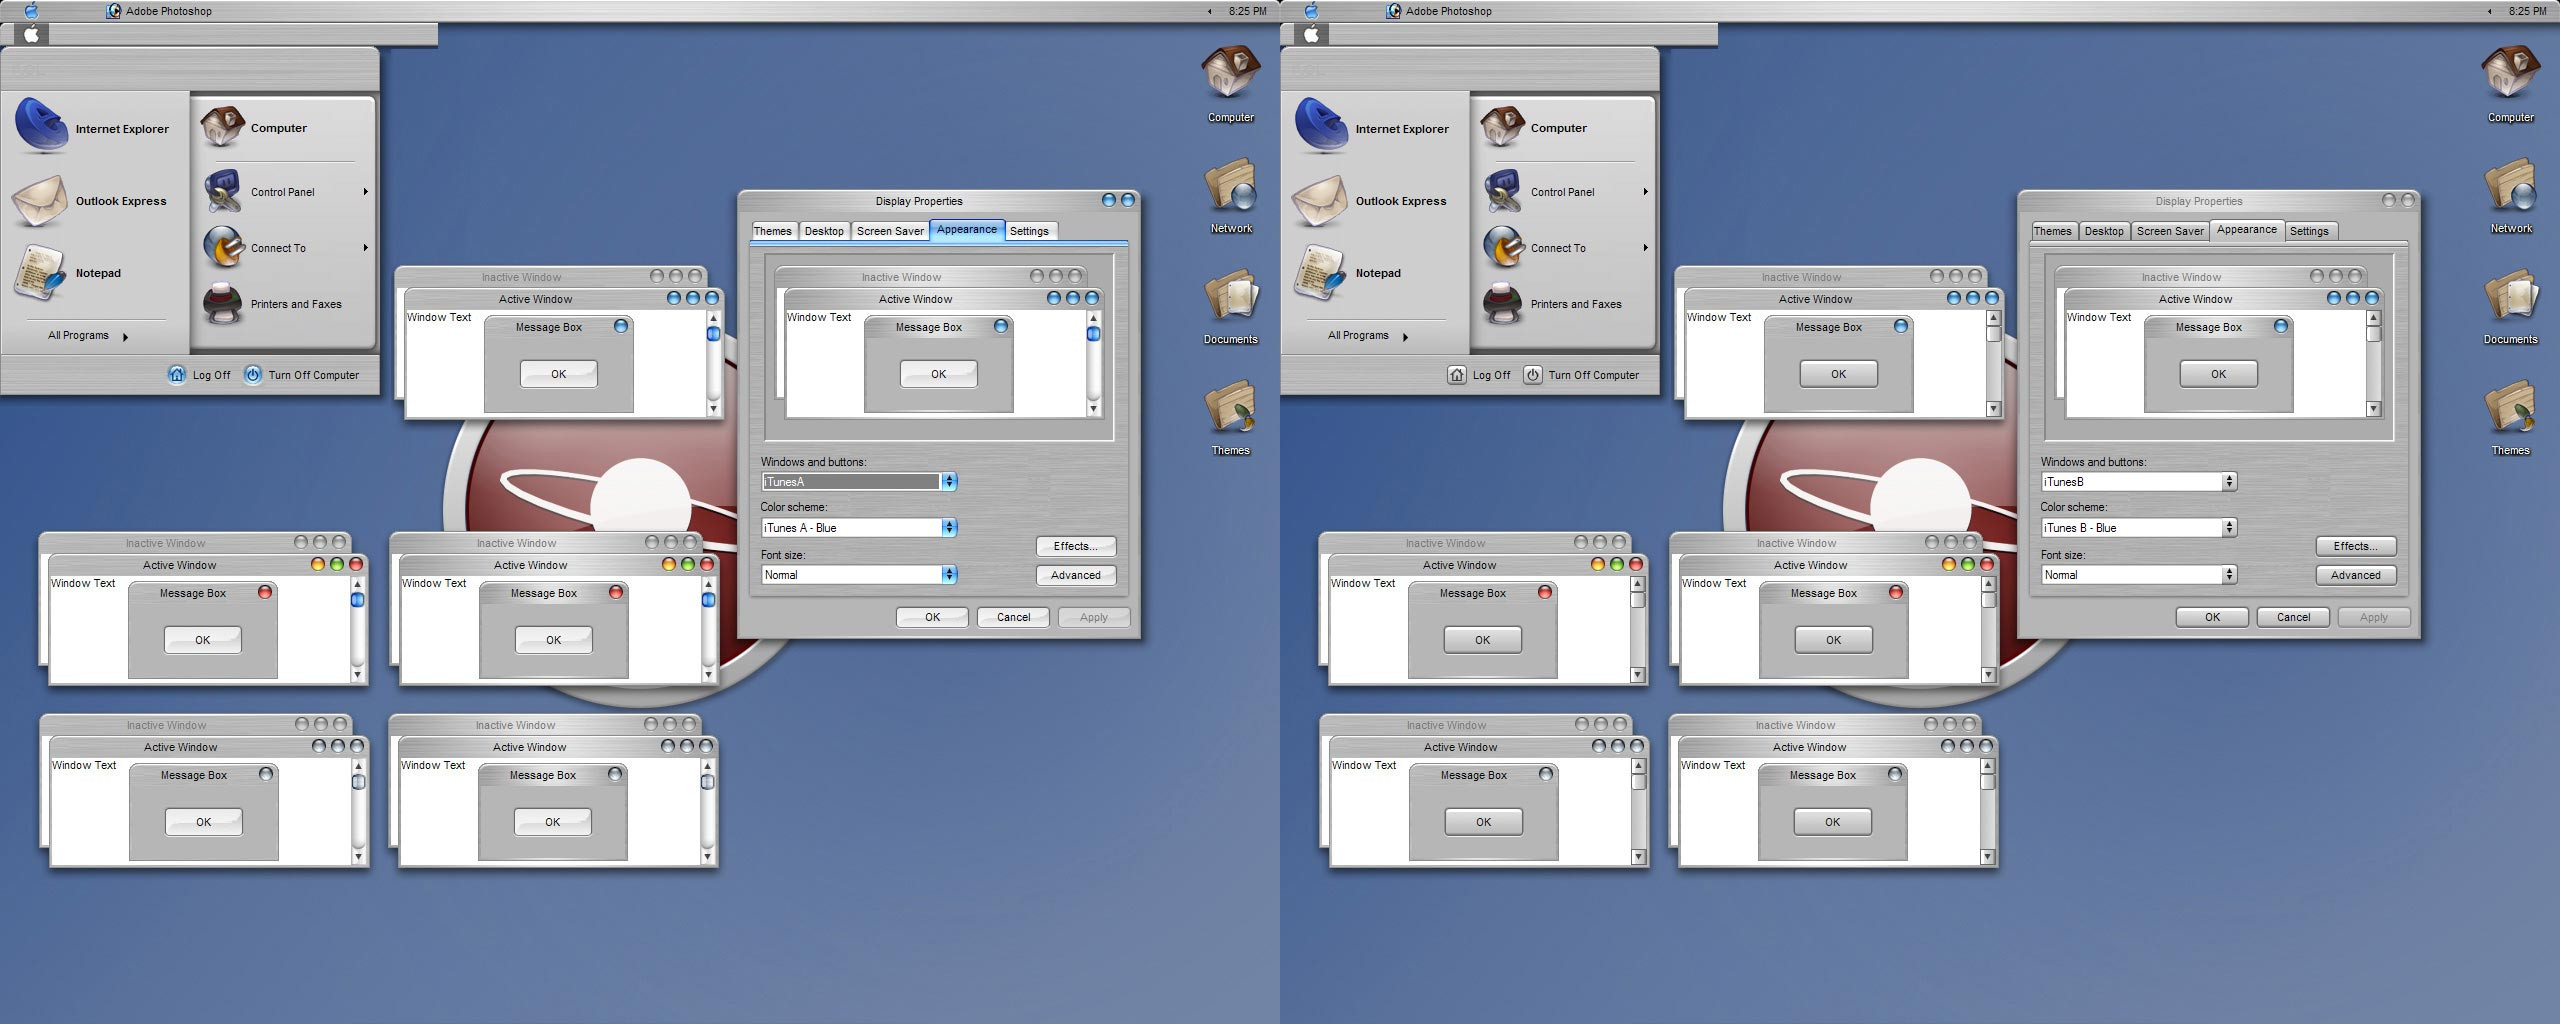The height and width of the screenshot is (1024, 2560).
Task: Open the iTunesA Windows and buttons dropdown
Action: tap(858, 481)
